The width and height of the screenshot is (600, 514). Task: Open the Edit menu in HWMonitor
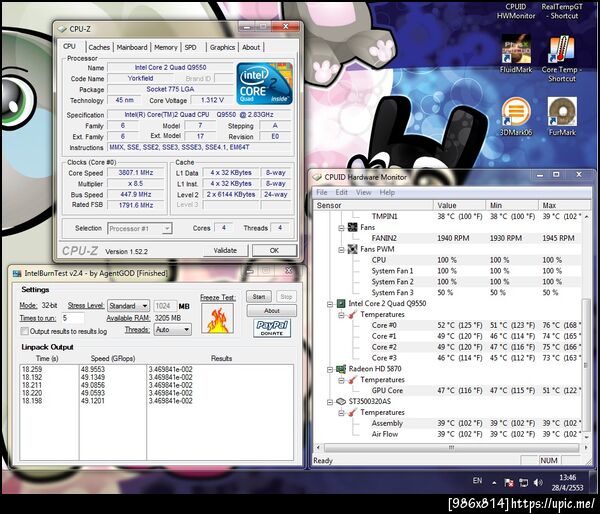342,193
